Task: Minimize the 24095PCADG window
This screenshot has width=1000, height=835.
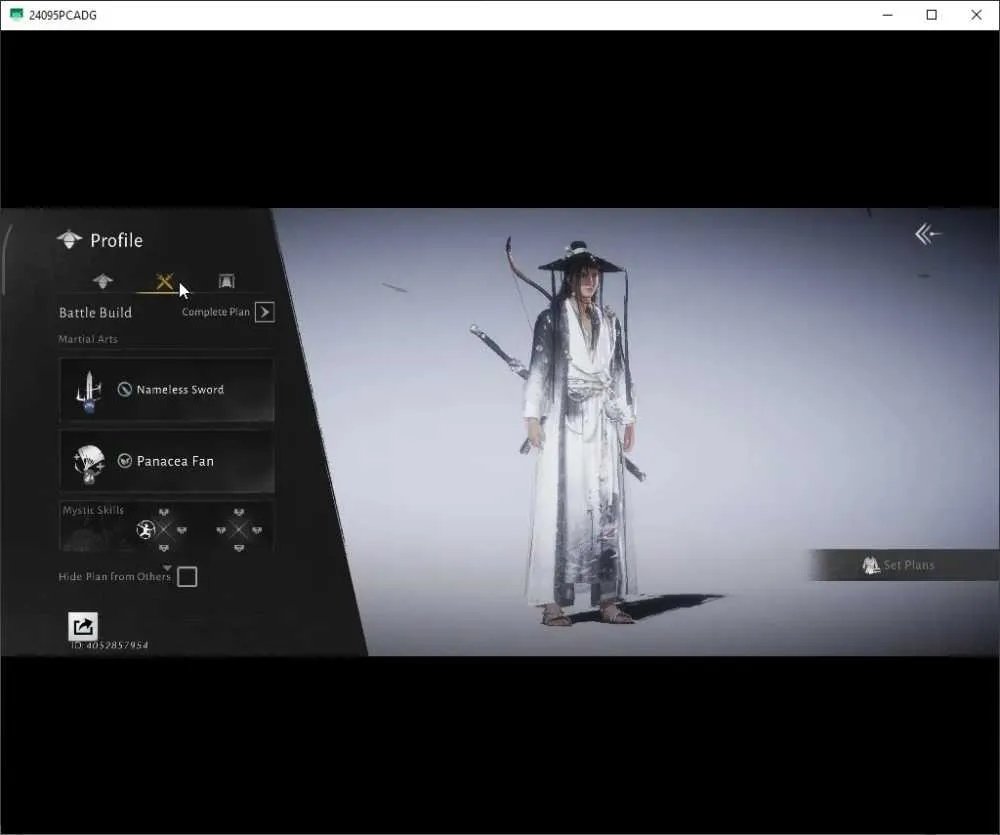Action: [887, 15]
